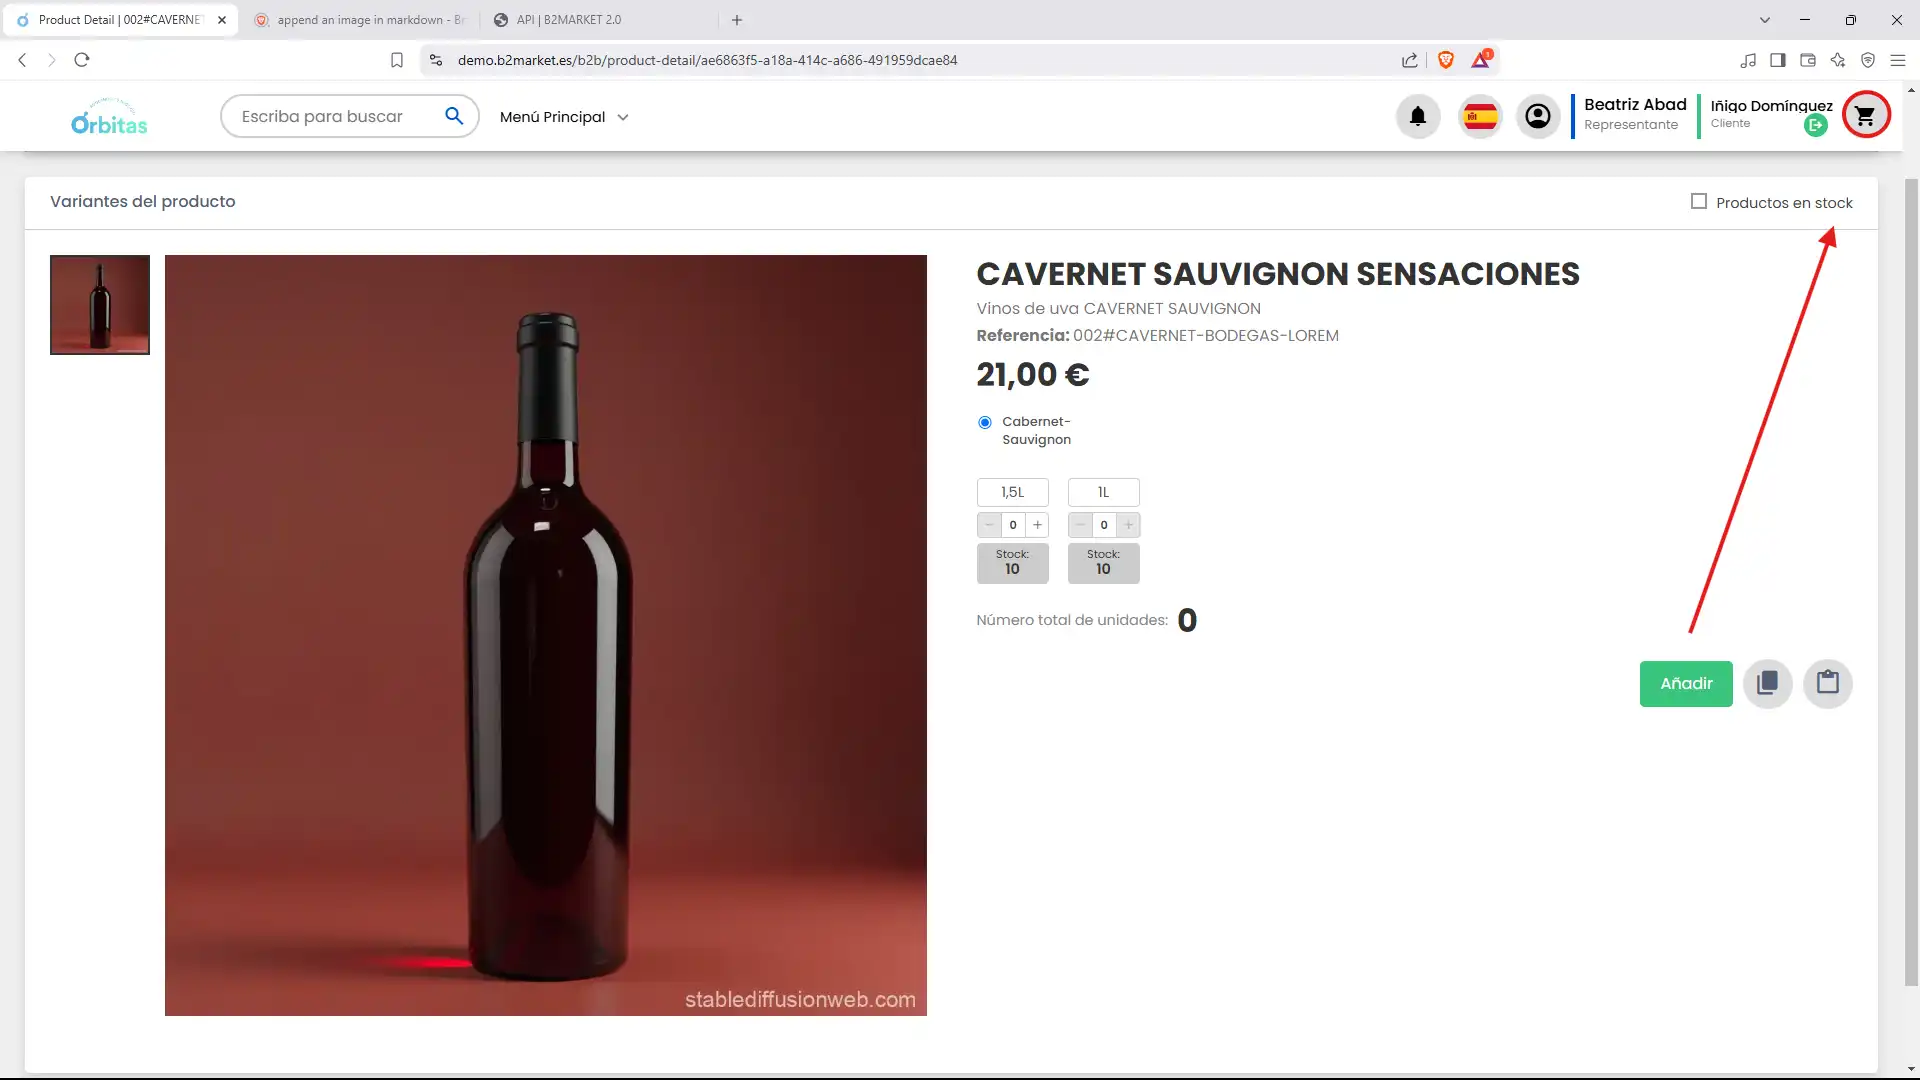Open the user profile avatar icon
1920x1080 pixels.
pyautogui.click(x=1538, y=117)
